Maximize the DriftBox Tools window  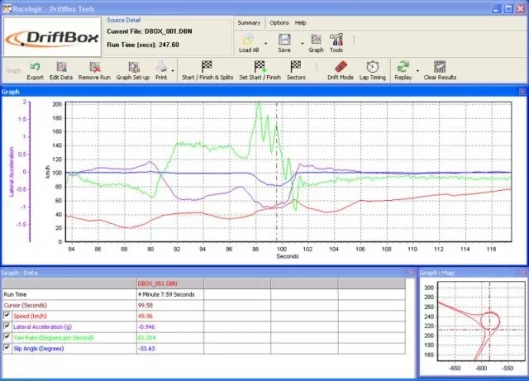point(508,9)
